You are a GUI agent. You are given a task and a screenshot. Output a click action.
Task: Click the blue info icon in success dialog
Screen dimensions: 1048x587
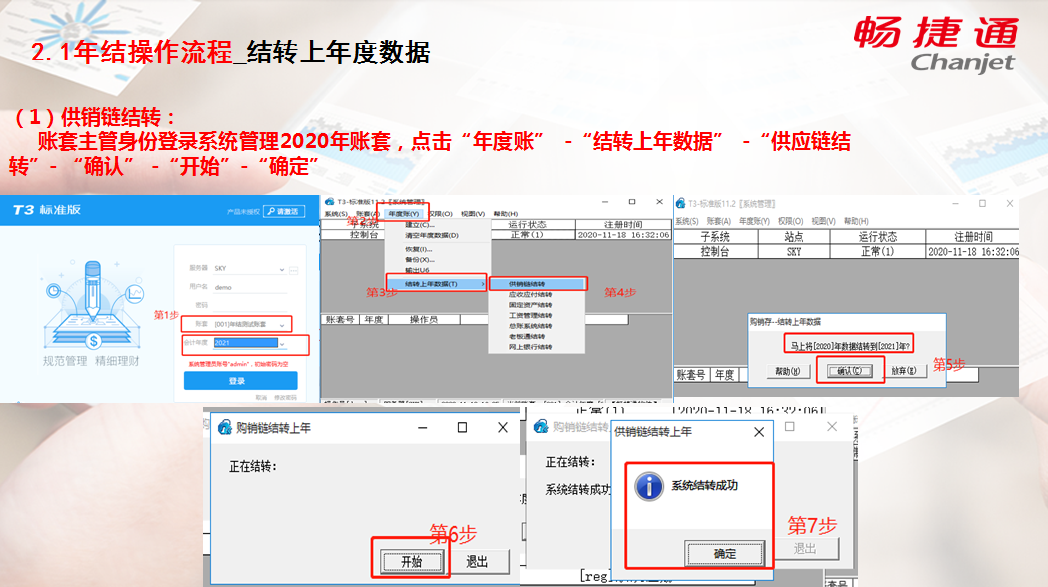pyautogui.click(x=649, y=486)
